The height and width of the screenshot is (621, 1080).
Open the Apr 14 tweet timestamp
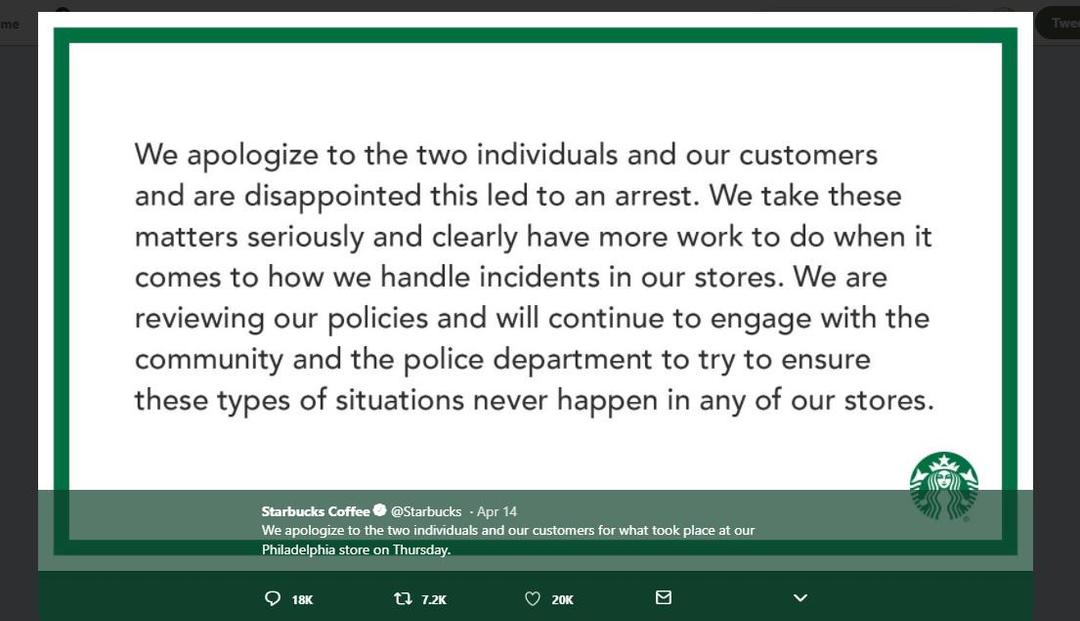(x=497, y=512)
